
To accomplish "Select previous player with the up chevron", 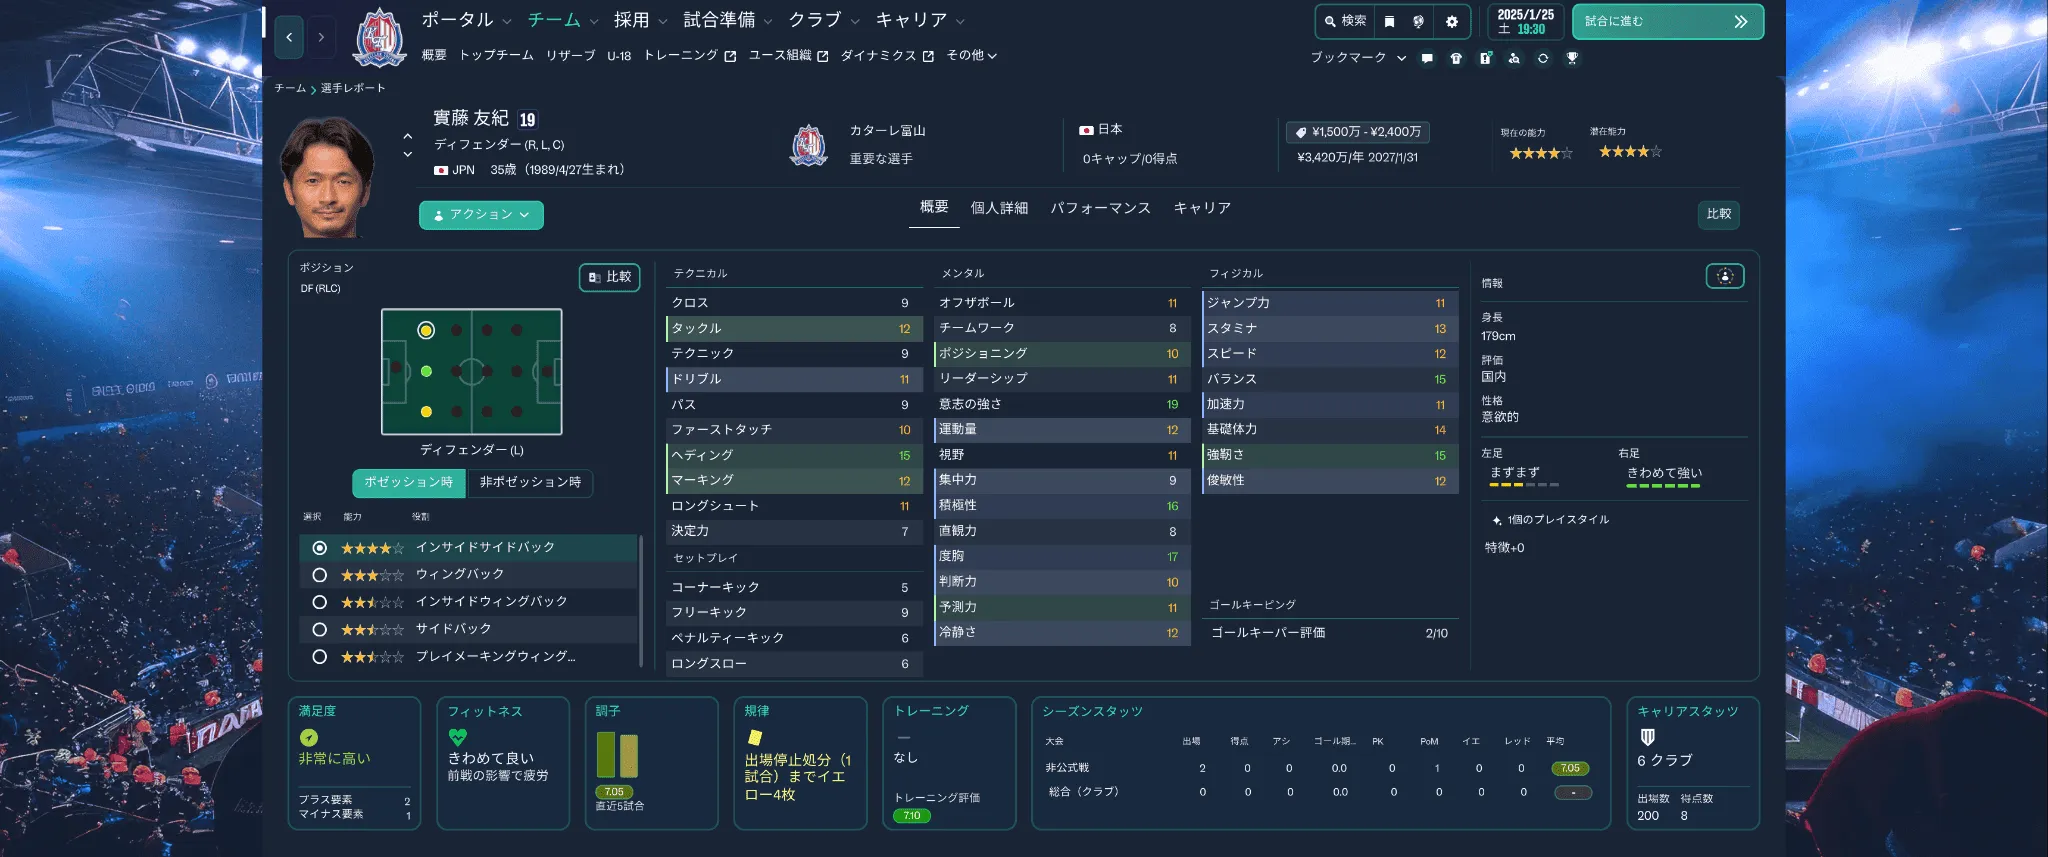I will tap(407, 136).
